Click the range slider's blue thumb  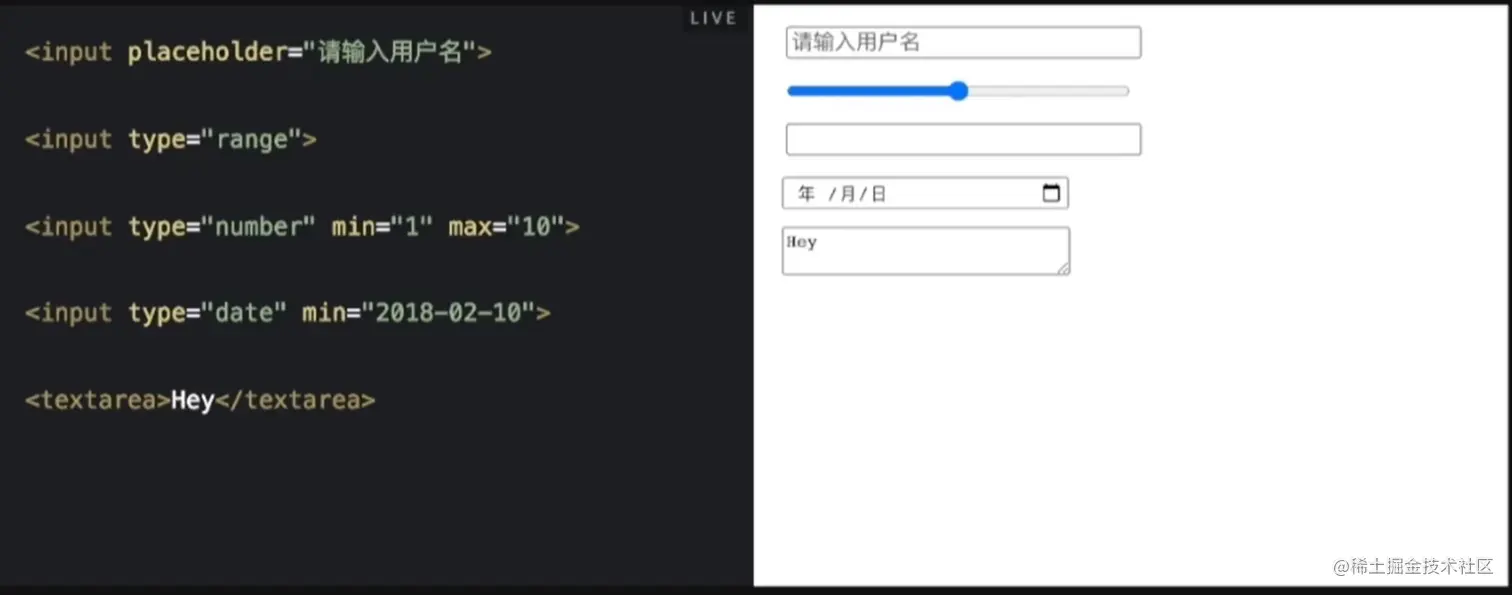point(958,90)
